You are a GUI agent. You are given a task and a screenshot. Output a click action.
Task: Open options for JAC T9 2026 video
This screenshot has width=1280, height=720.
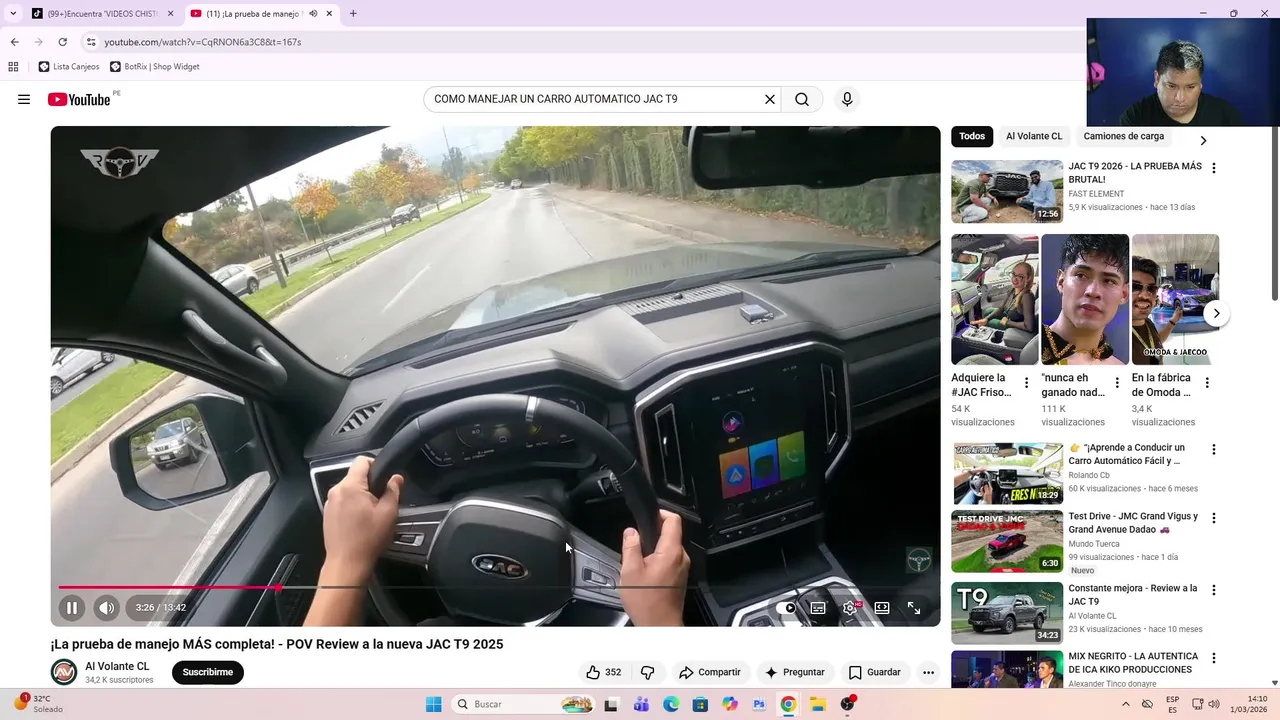pos(1214,168)
